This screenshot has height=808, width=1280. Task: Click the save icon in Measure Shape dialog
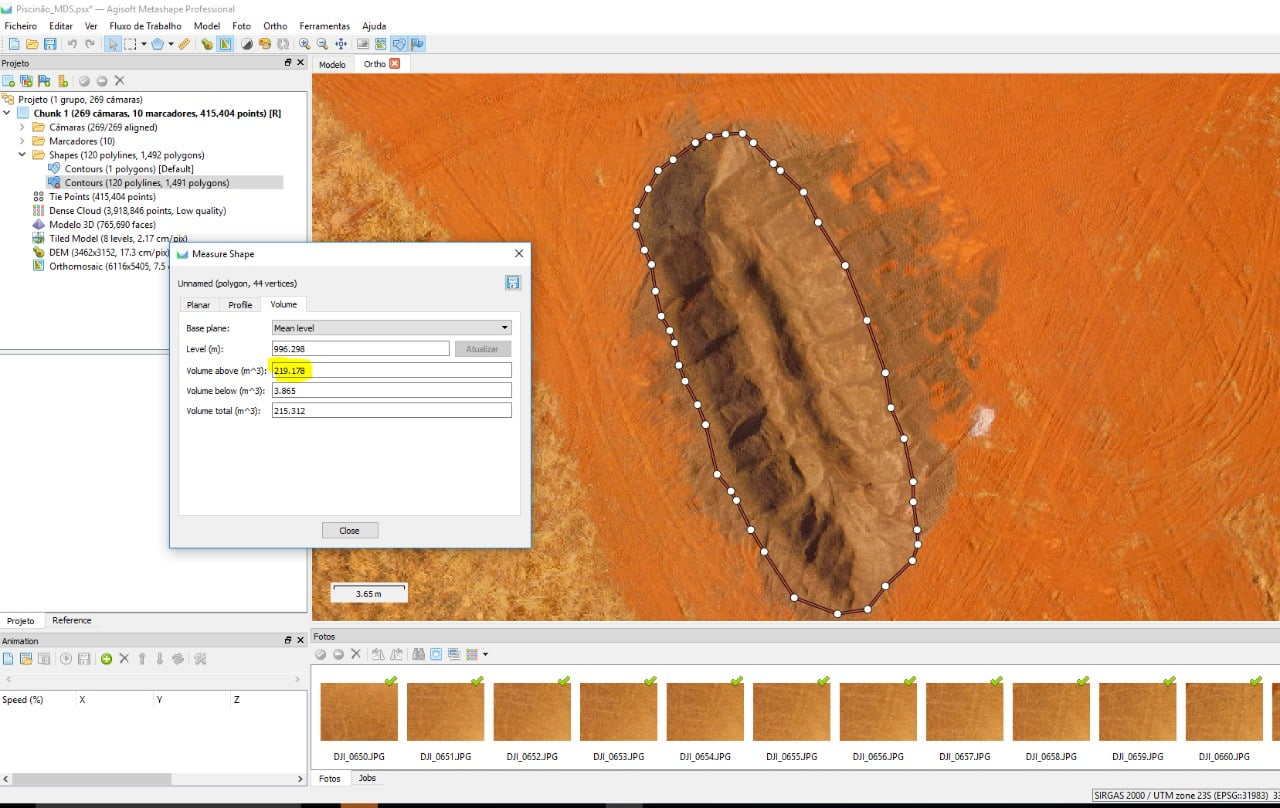pos(513,283)
